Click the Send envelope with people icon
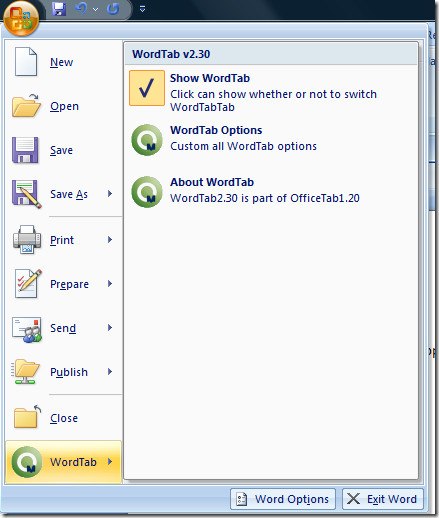 click(27, 329)
